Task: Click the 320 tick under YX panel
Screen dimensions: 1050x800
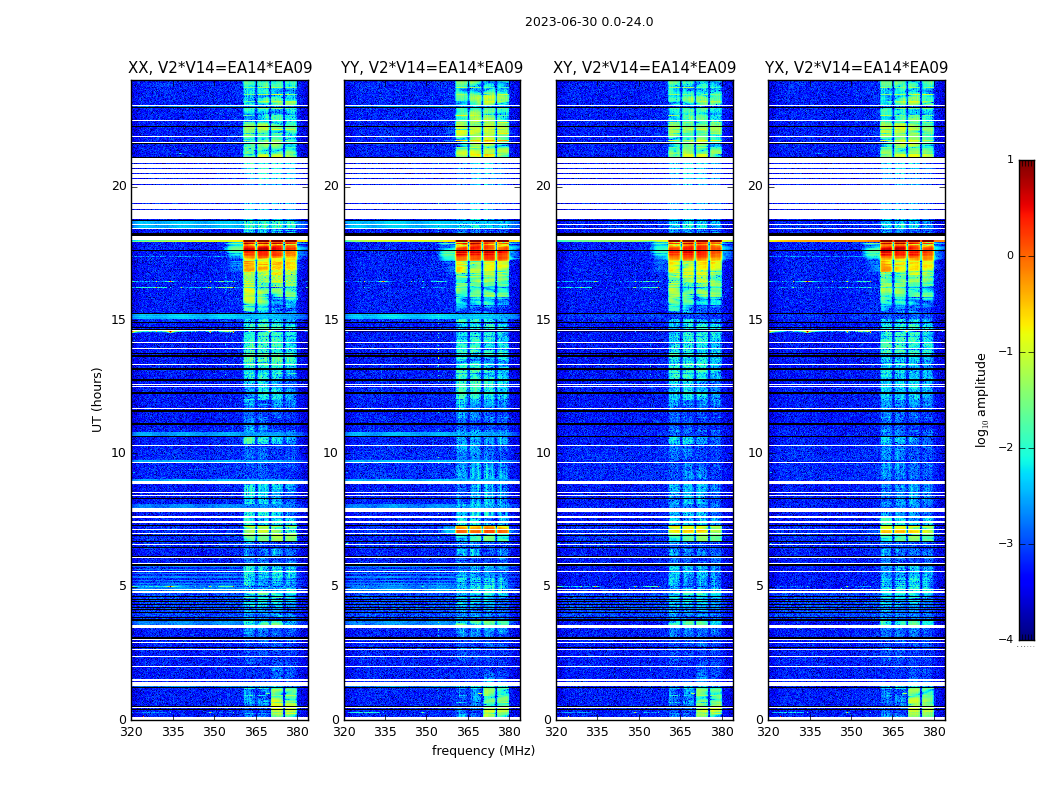Action: tap(769, 732)
